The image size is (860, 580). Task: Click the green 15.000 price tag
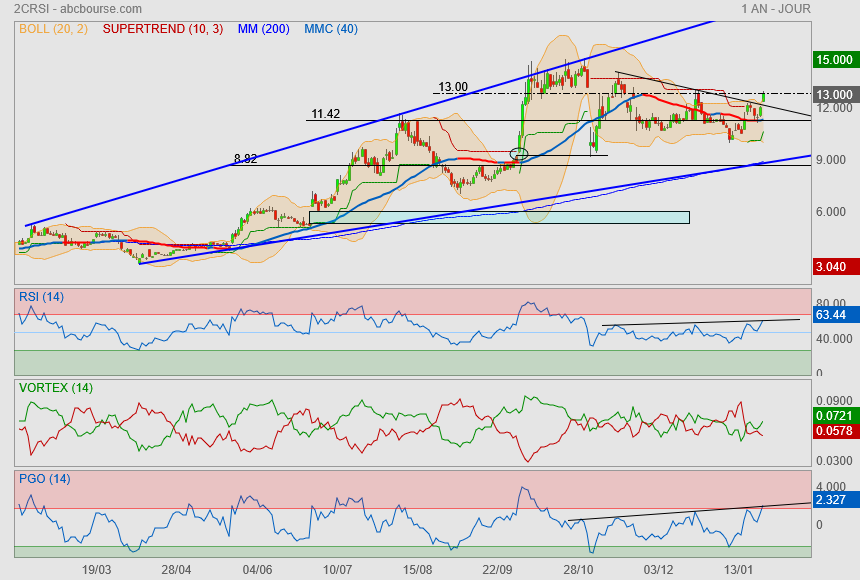click(834, 59)
